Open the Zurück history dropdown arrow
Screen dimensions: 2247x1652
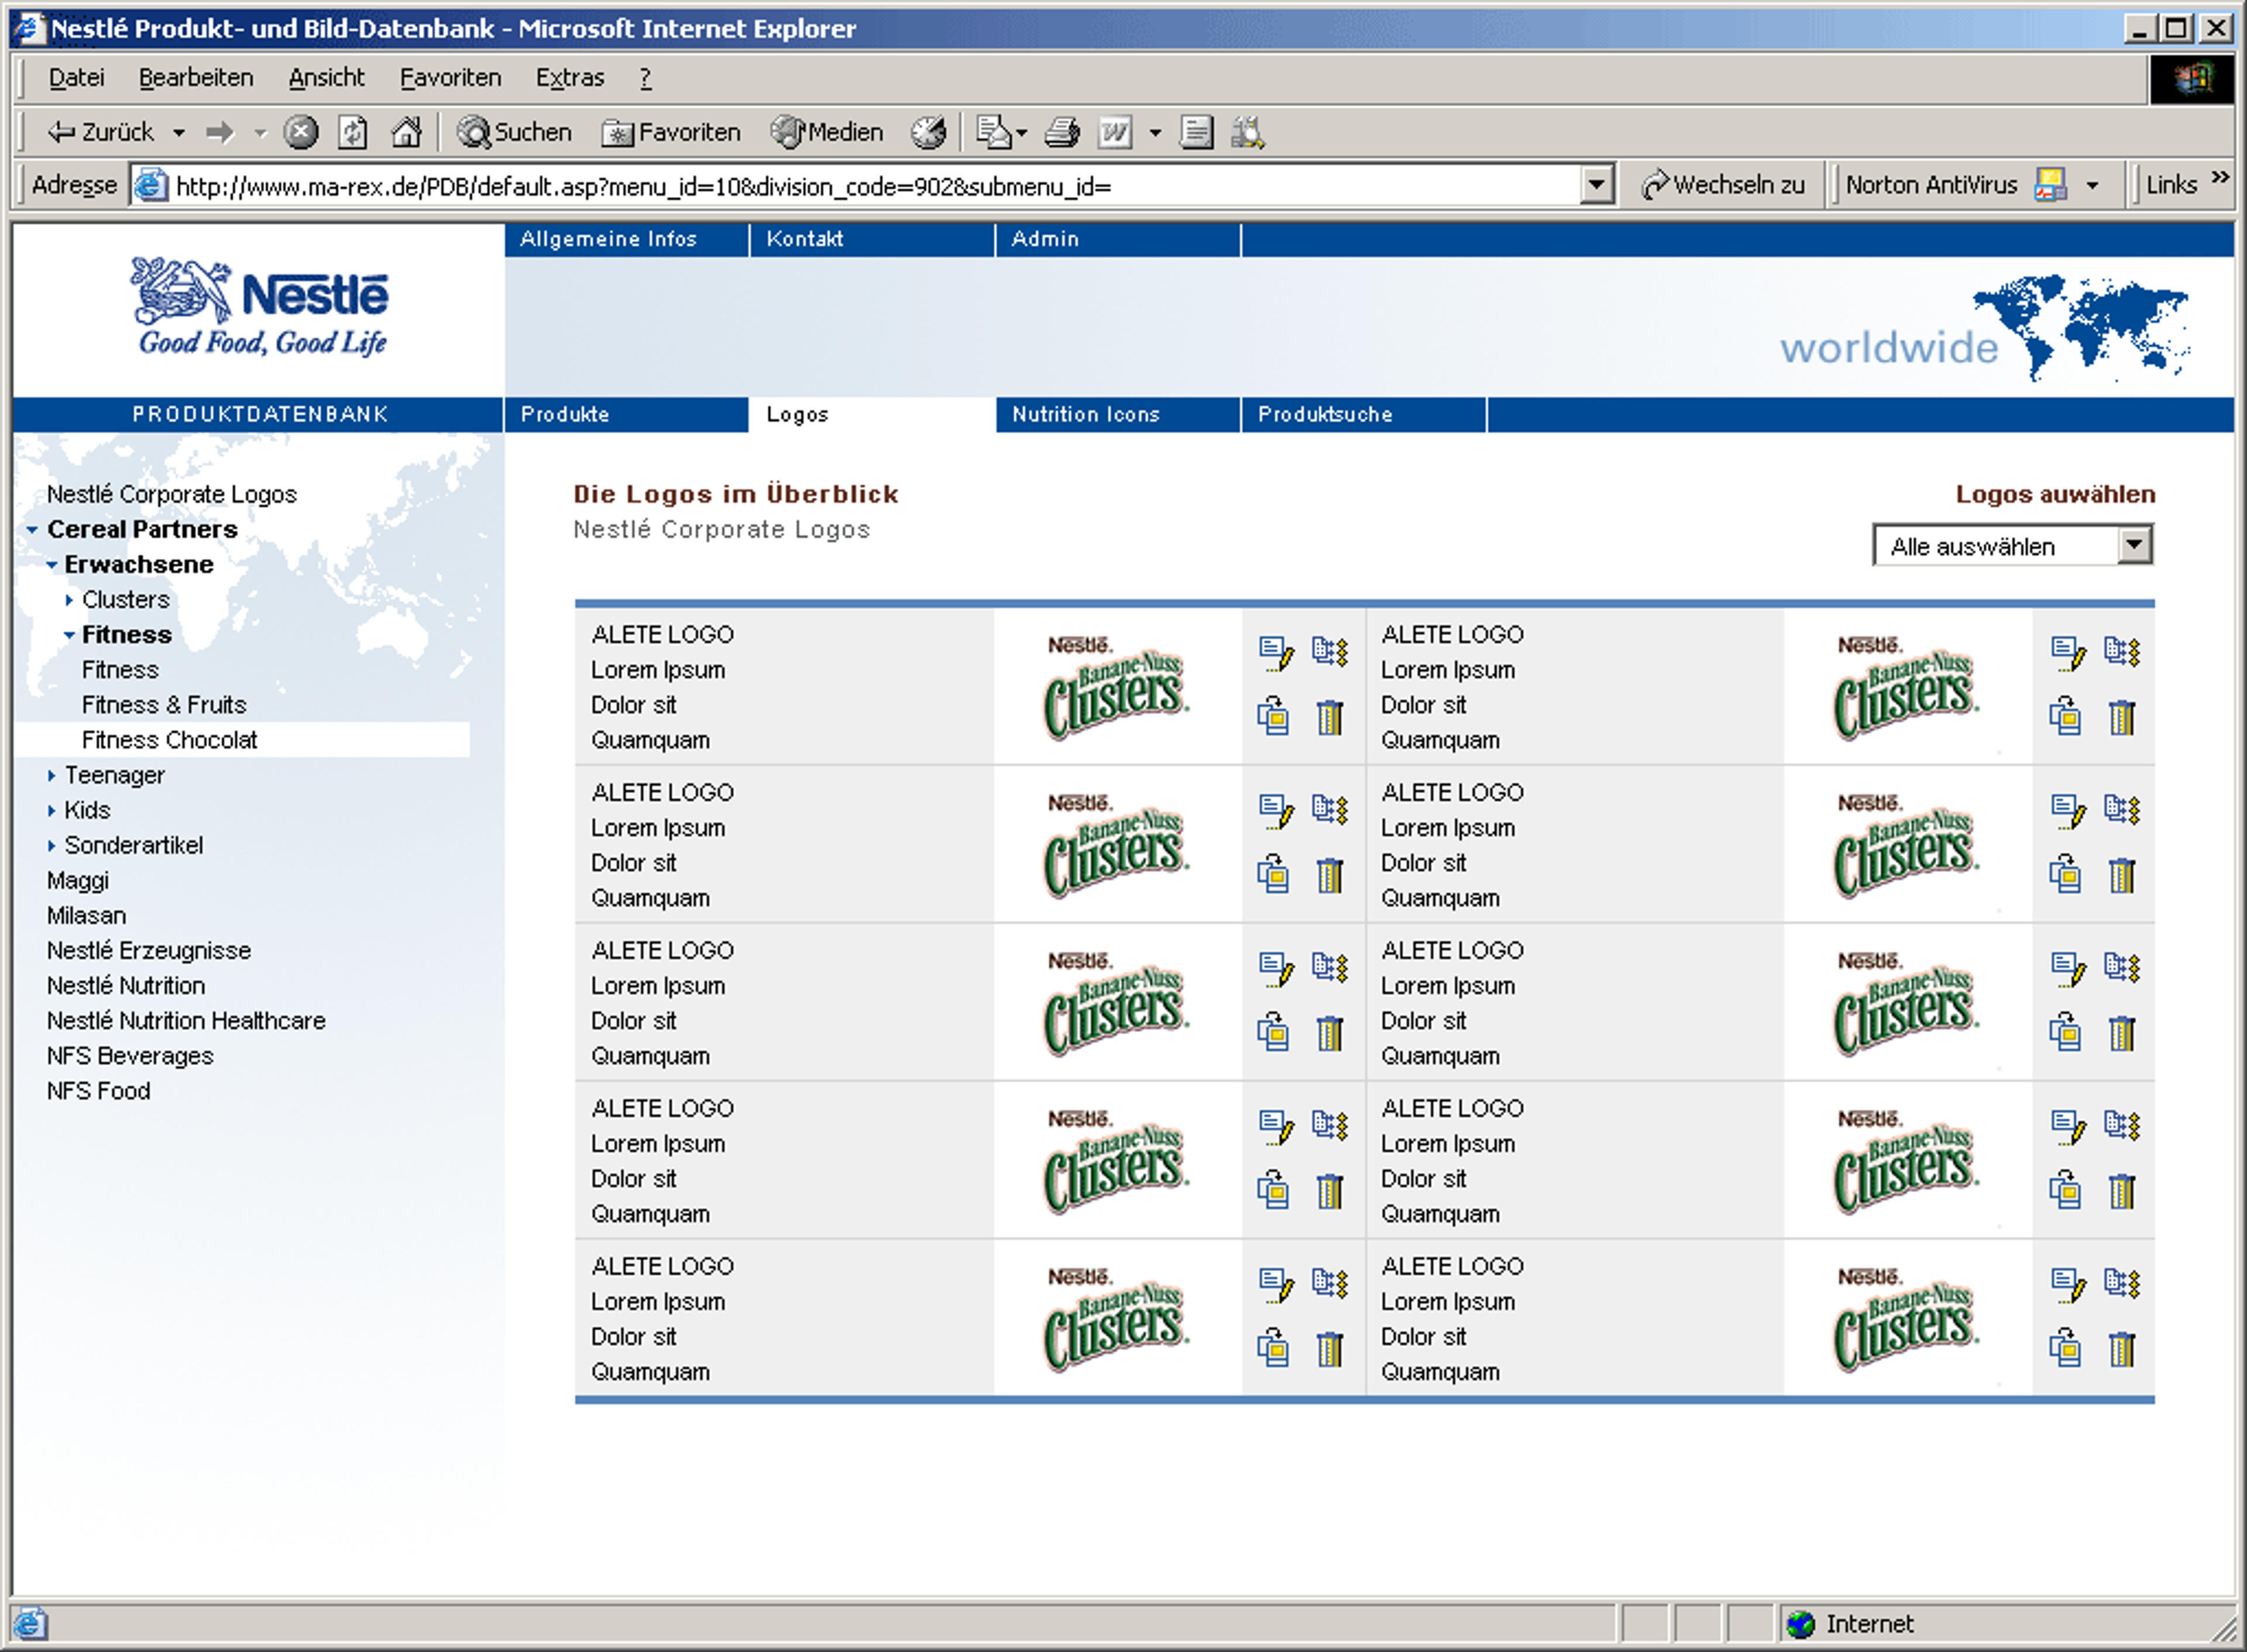179,132
